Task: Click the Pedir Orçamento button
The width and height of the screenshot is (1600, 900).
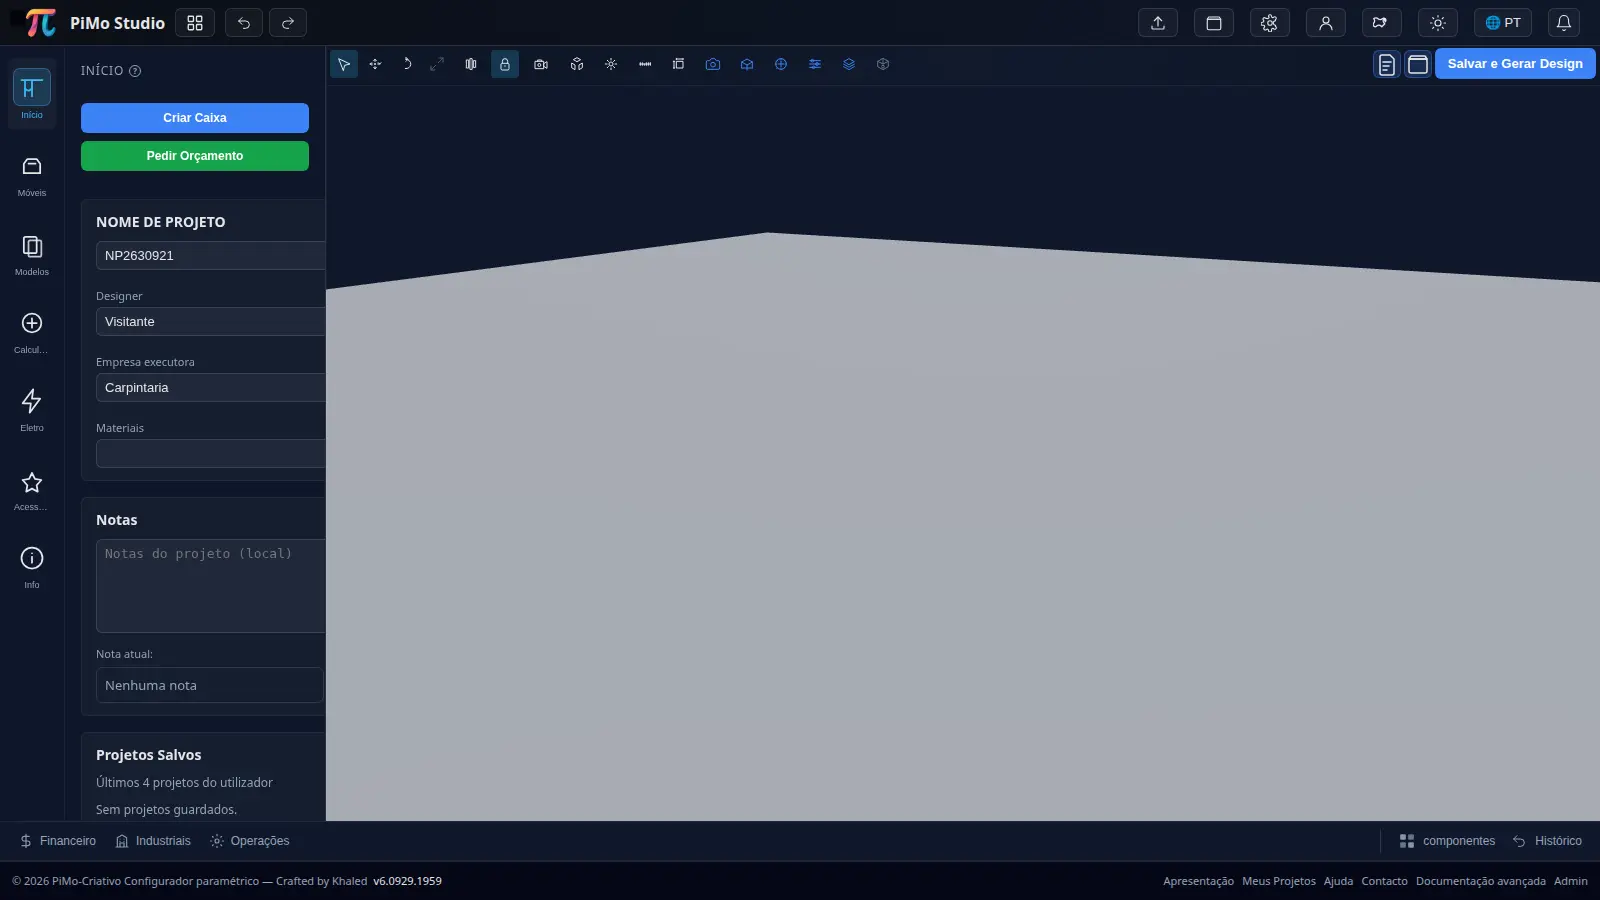Action: (195, 156)
